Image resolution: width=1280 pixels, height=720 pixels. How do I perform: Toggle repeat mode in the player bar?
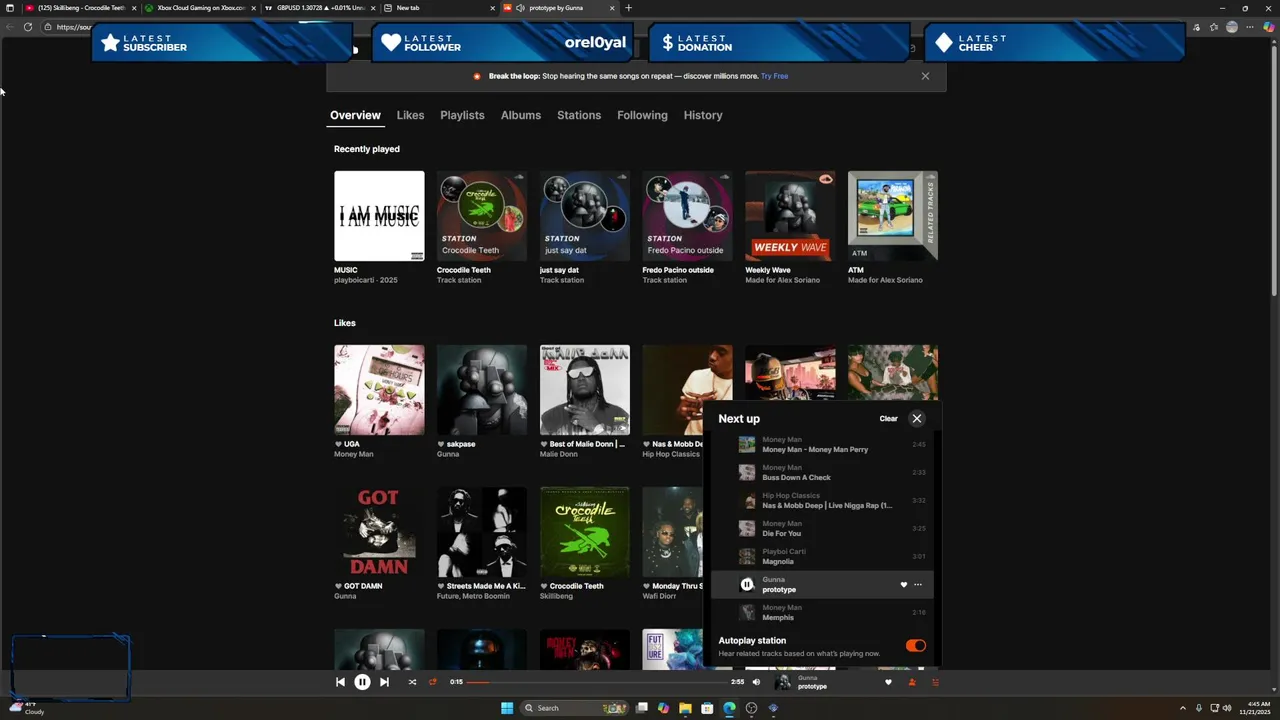(433, 682)
